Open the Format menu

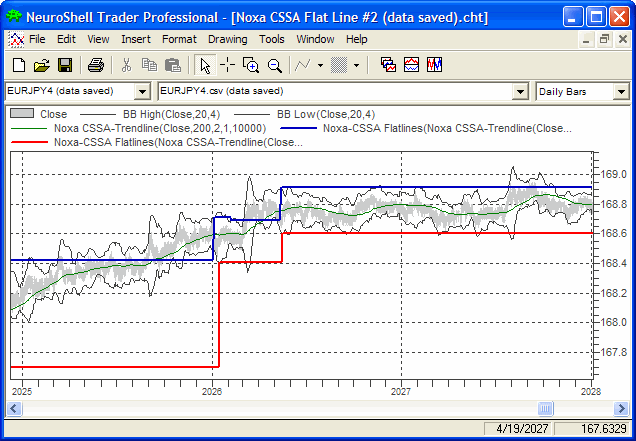179,39
